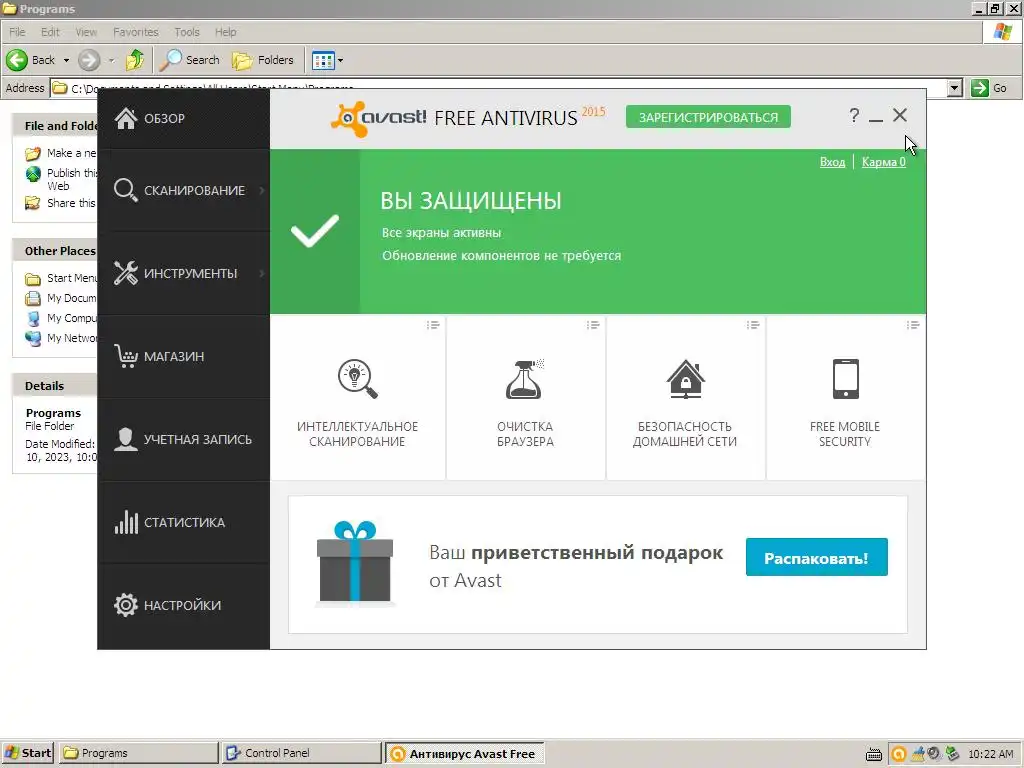The width and height of the screenshot is (1024, 768).
Task: Click the Карма 0 link
Action: tap(884, 162)
